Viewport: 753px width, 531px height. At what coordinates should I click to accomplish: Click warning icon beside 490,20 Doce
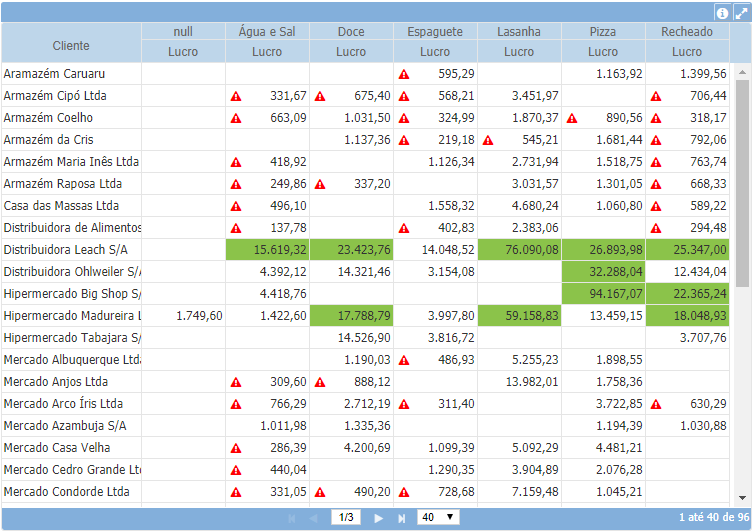[320, 493]
